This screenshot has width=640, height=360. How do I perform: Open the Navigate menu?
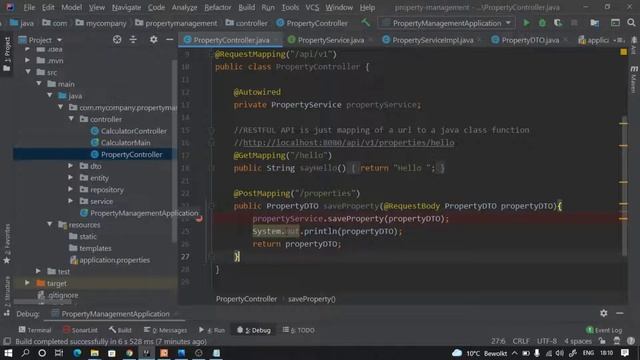126,7
